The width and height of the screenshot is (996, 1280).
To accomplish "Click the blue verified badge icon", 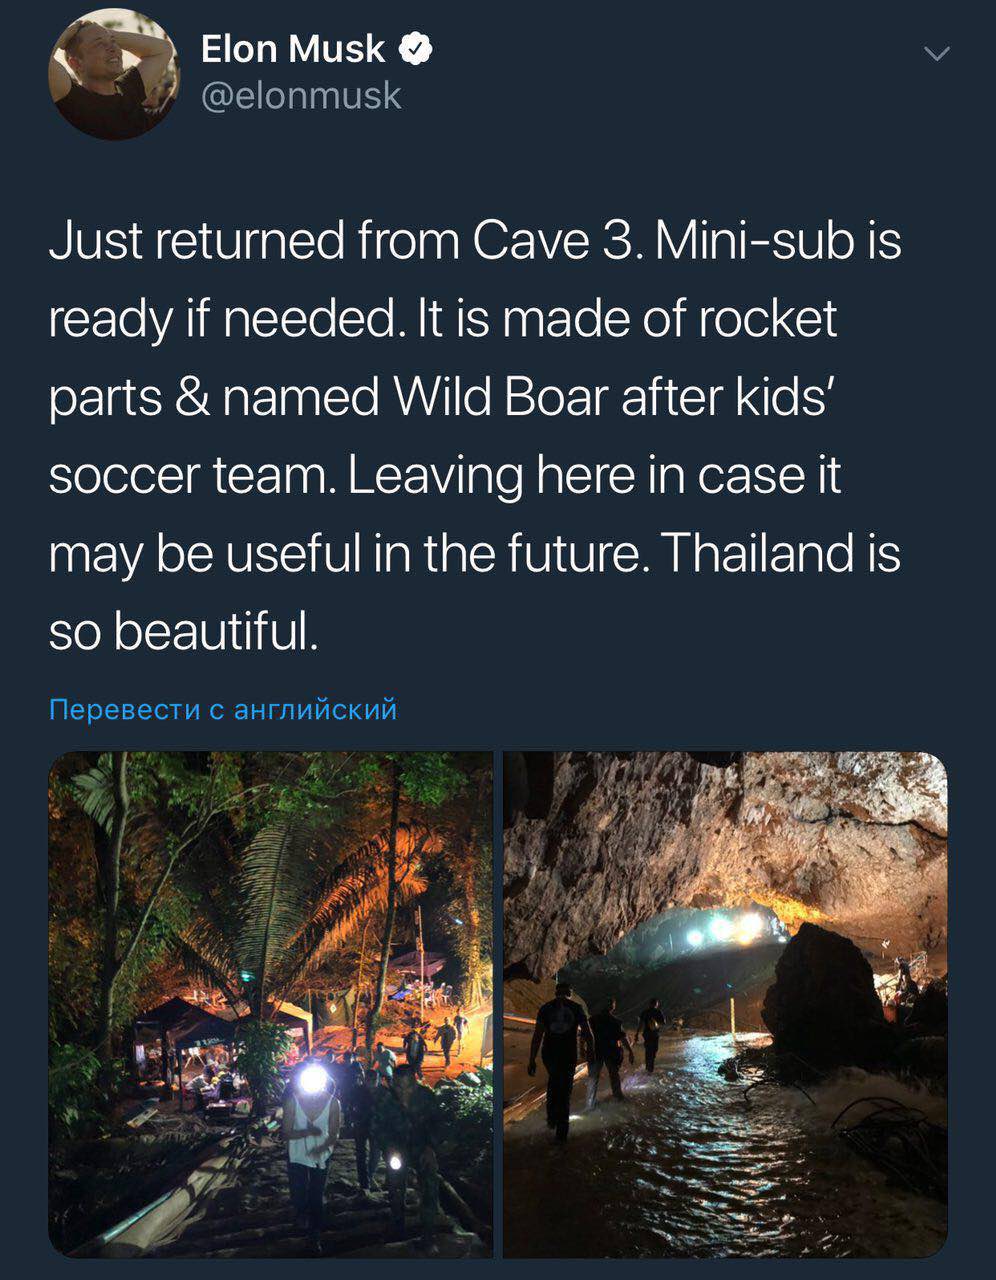I will tap(415, 48).
